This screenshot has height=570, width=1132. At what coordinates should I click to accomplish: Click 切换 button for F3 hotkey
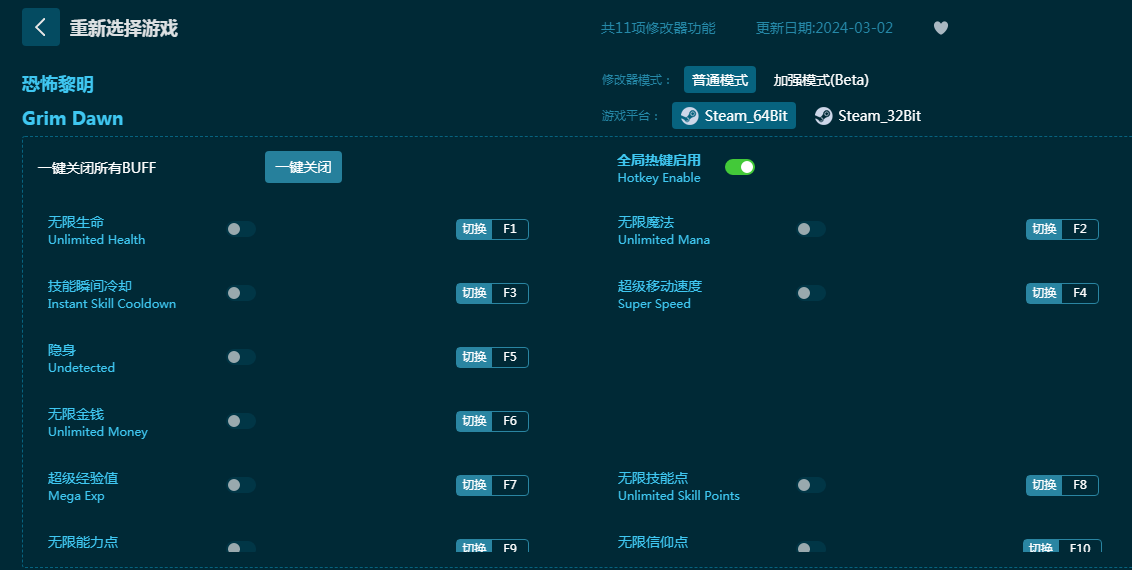coord(474,293)
